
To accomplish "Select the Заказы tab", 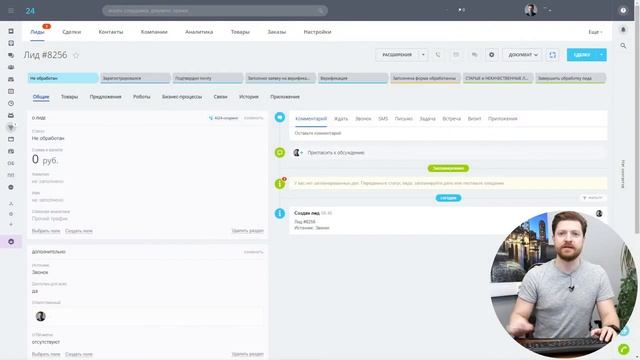I will pyautogui.click(x=276, y=32).
